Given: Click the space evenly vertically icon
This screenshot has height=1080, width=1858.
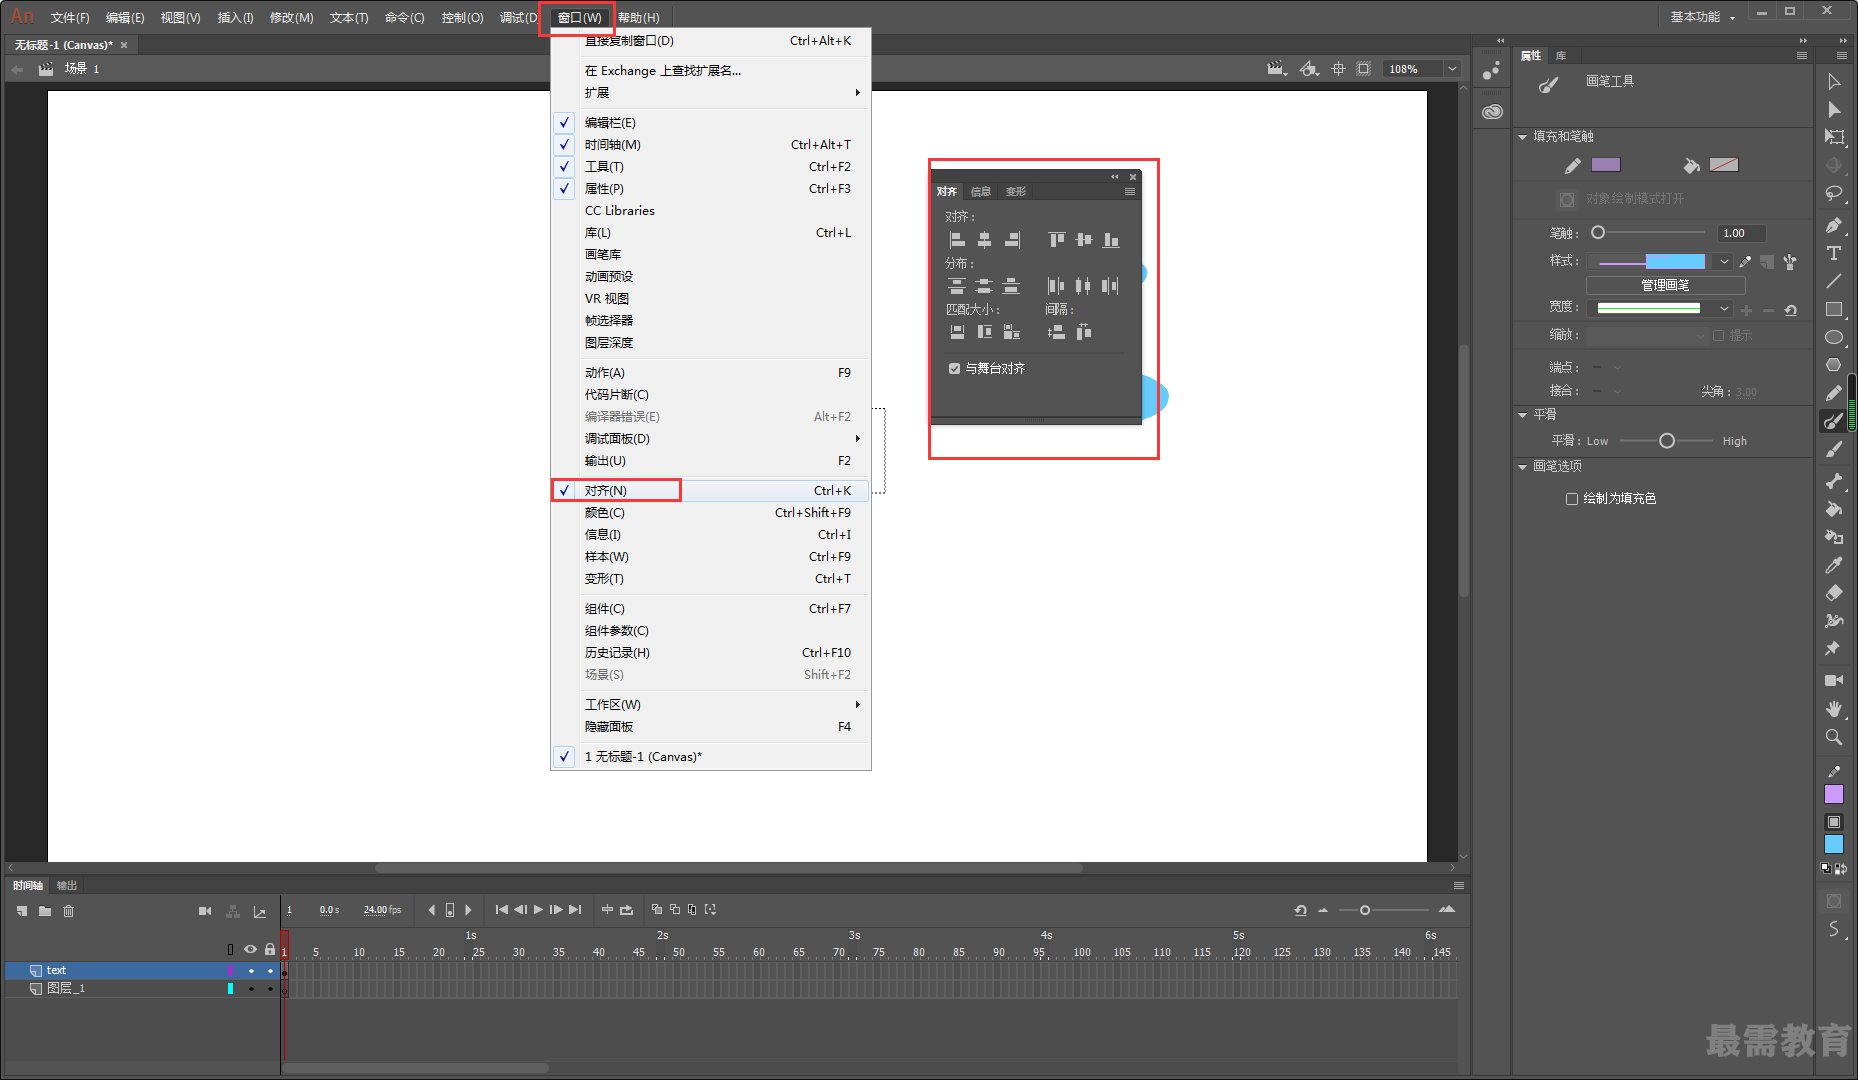Looking at the screenshot, I should (1056, 332).
